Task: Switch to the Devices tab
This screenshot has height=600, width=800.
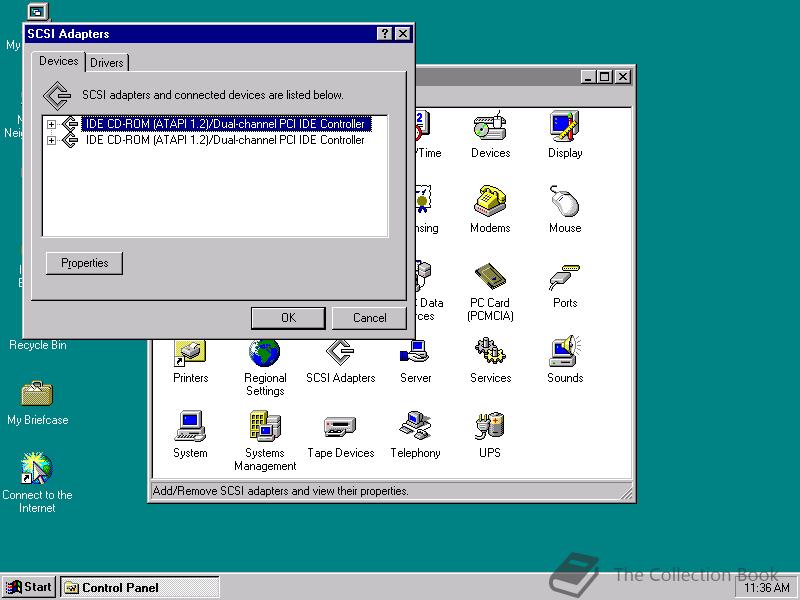Action: tap(58, 61)
